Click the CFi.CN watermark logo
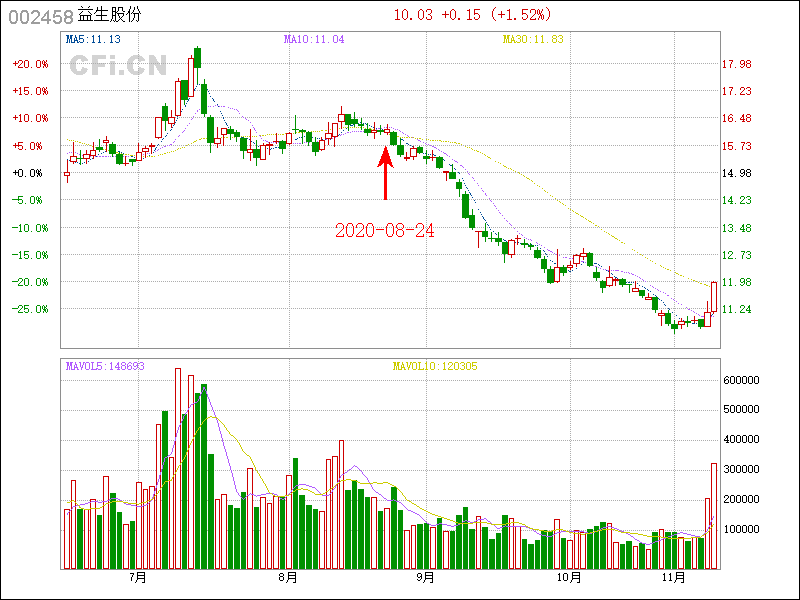The image size is (800, 600). coord(117,65)
